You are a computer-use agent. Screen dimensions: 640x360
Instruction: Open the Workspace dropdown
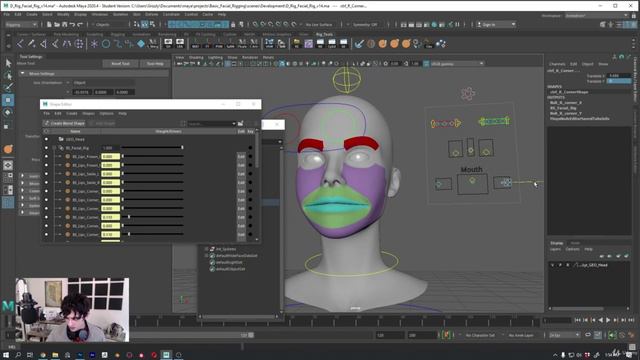596,16
